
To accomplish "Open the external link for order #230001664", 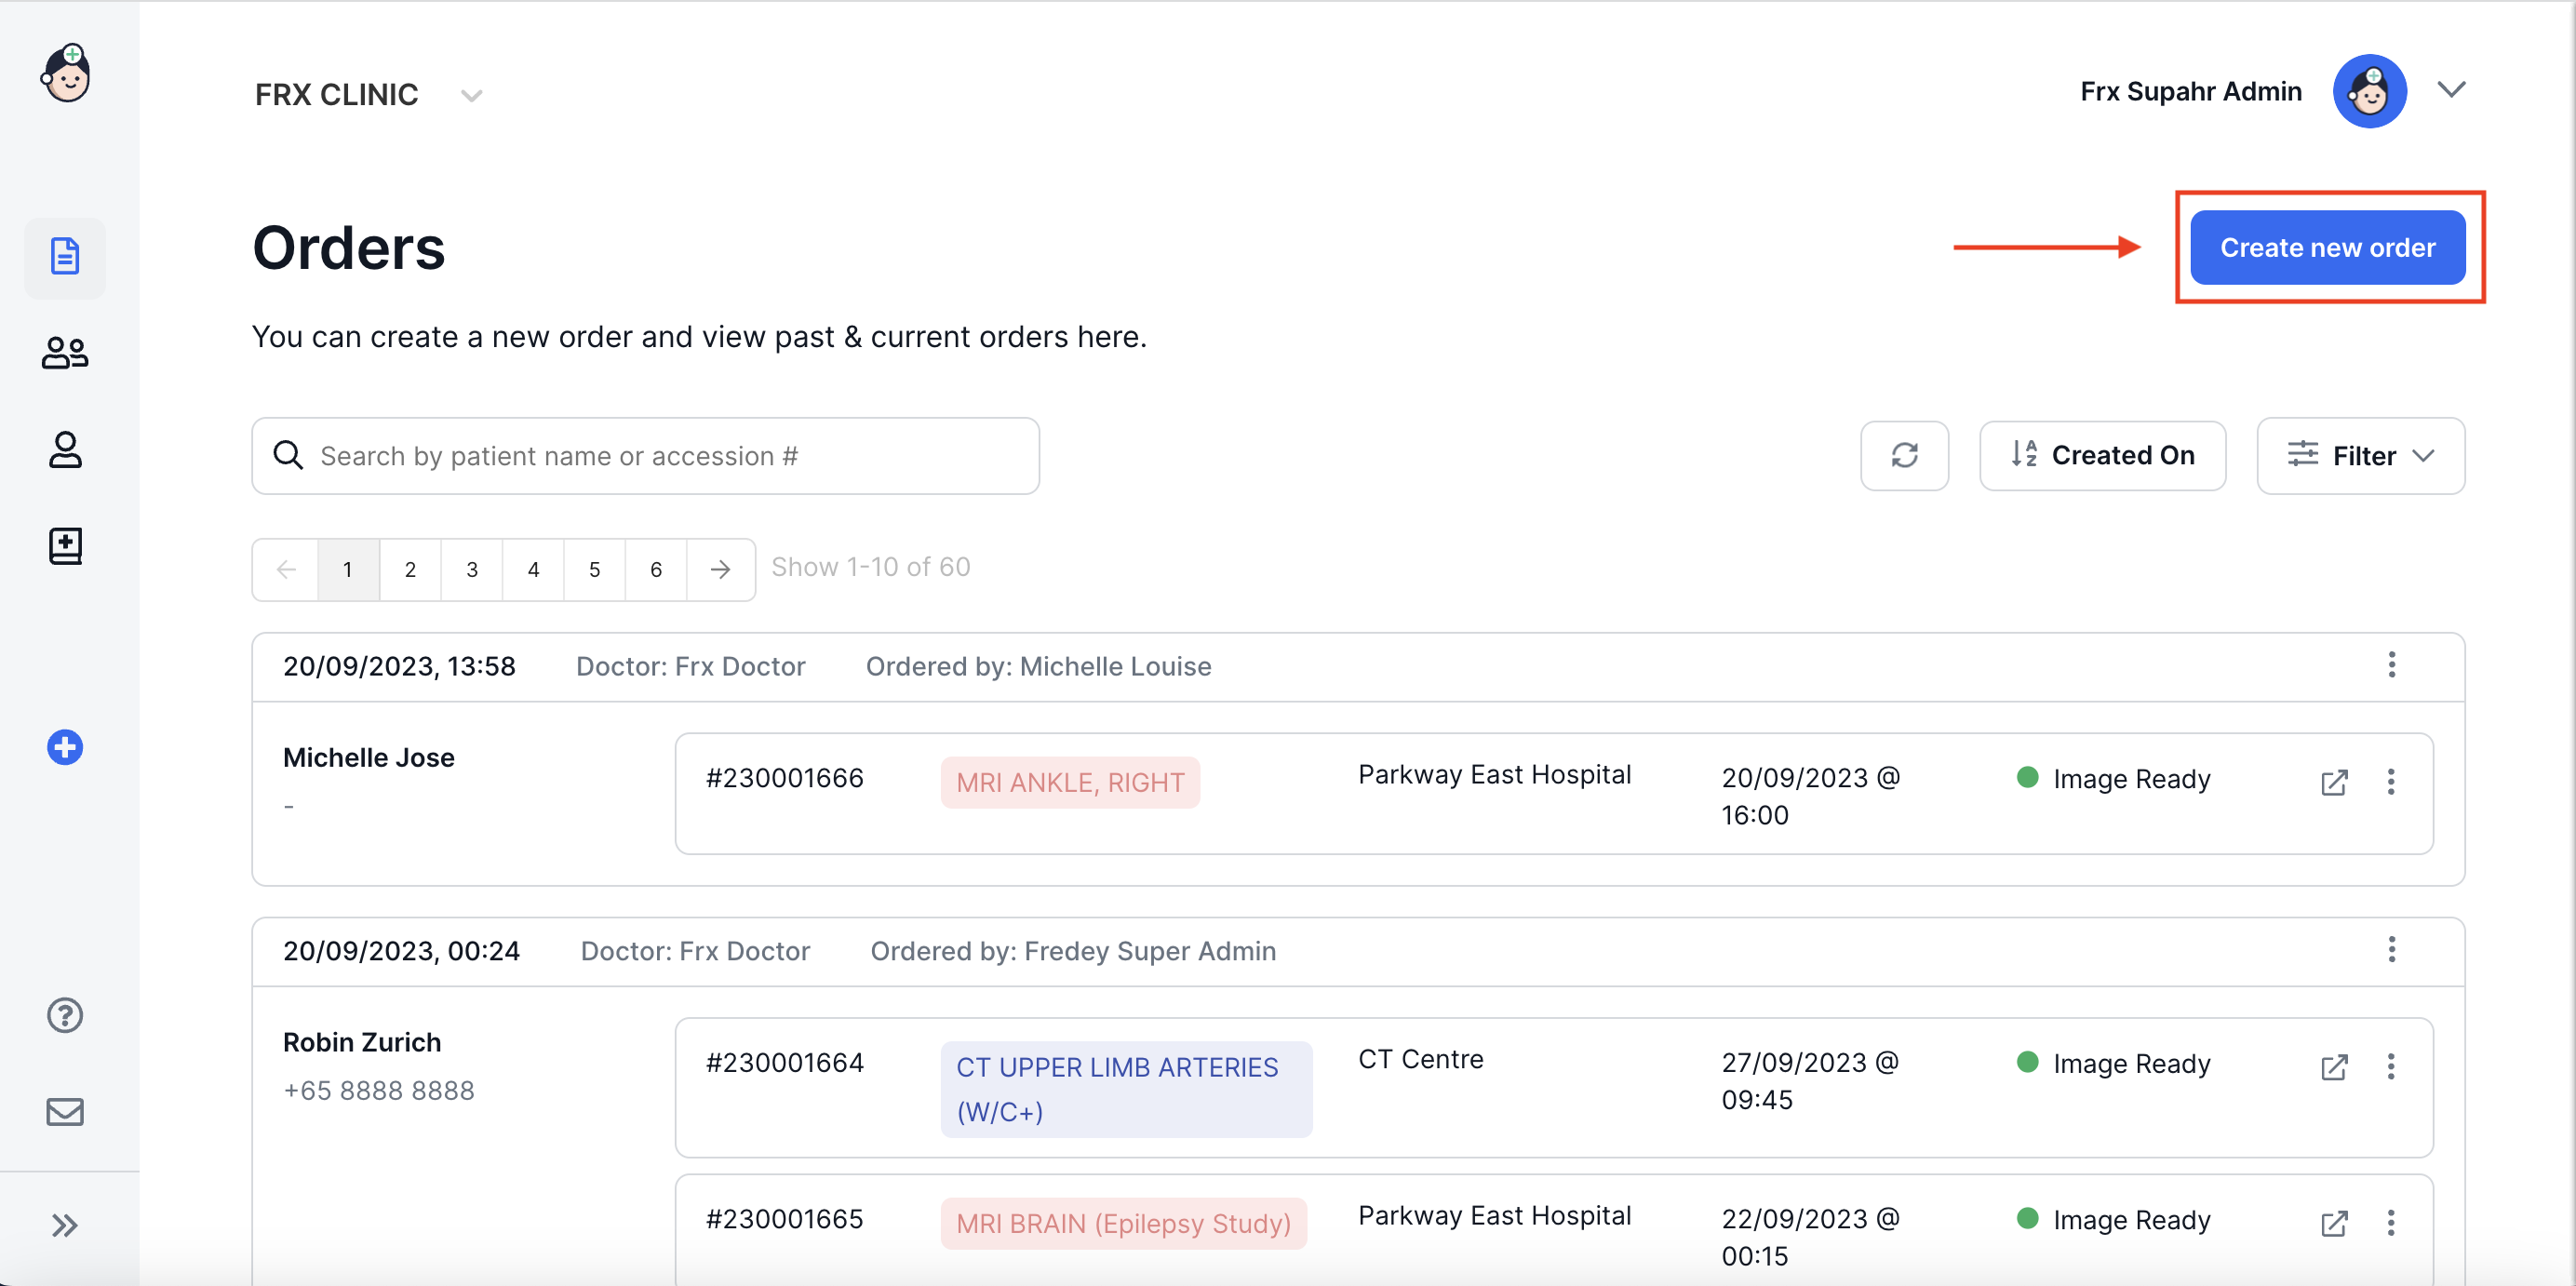I will 2334,1066.
